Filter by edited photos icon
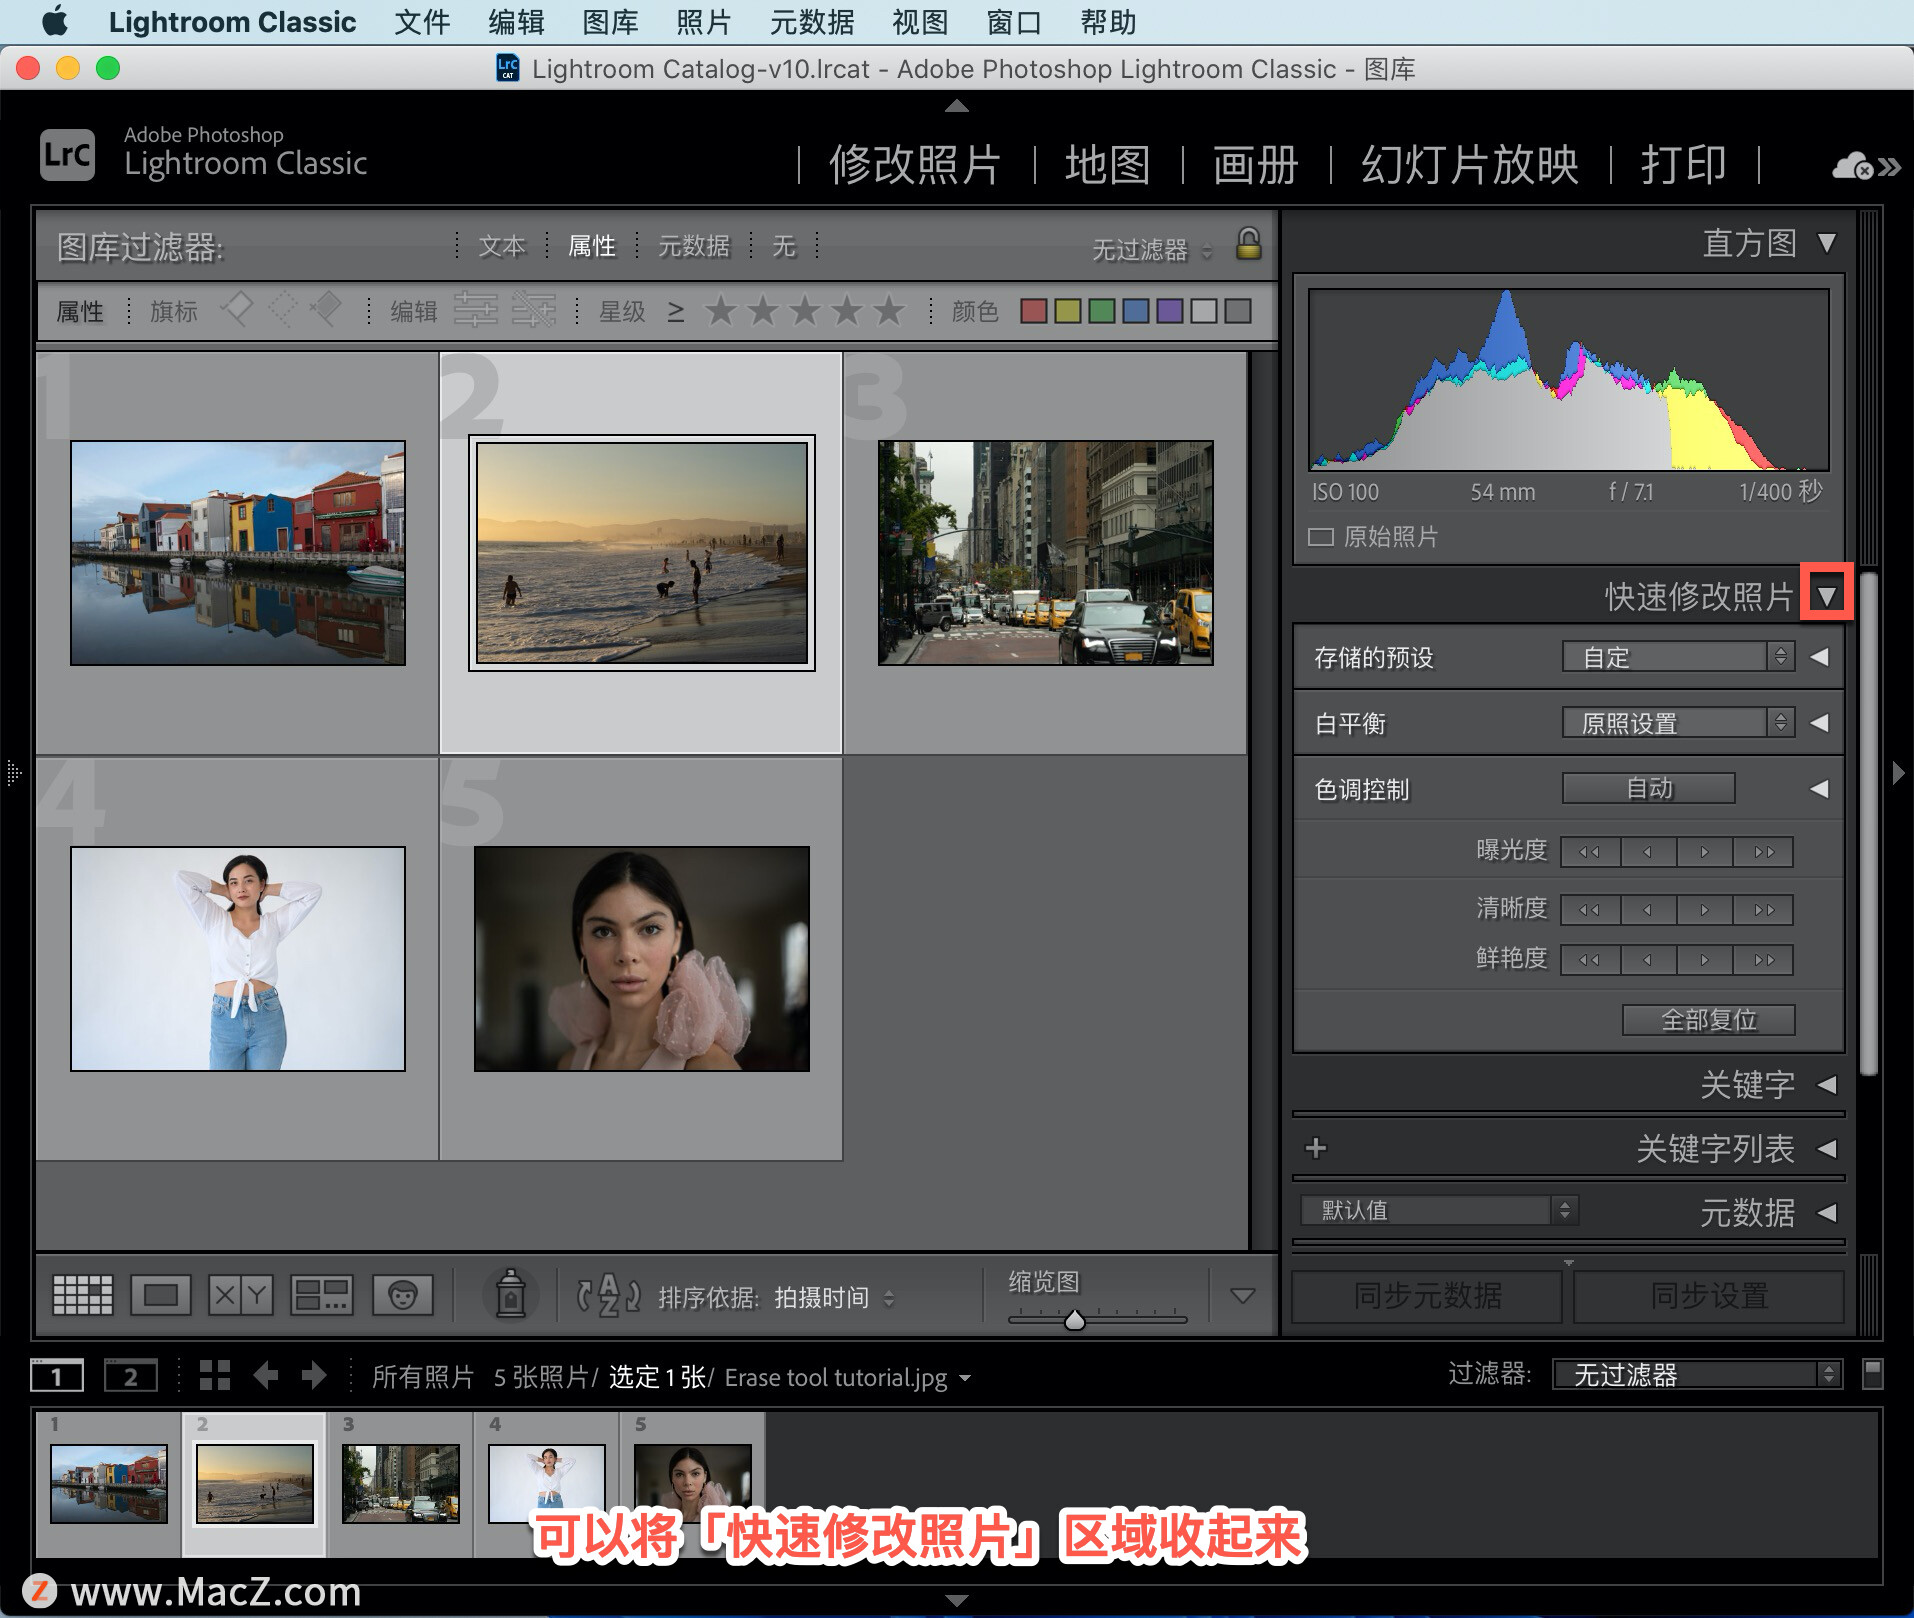The height and width of the screenshot is (1618, 1914). (x=476, y=310)
